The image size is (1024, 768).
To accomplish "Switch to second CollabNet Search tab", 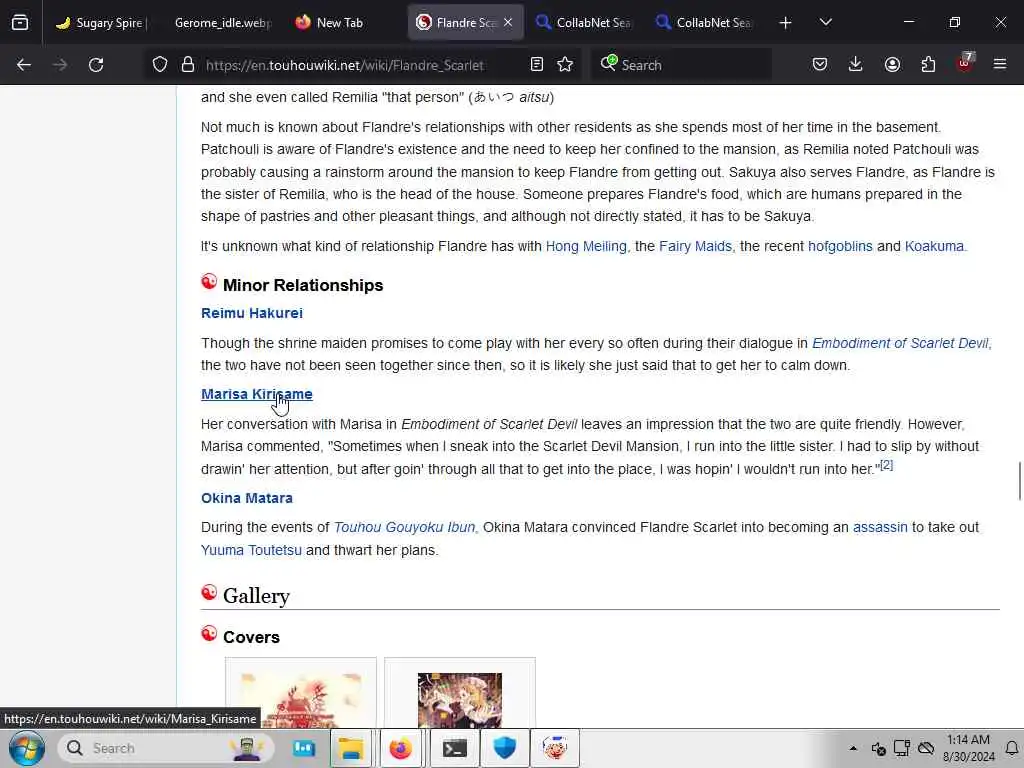I will (x=703, y=23).
